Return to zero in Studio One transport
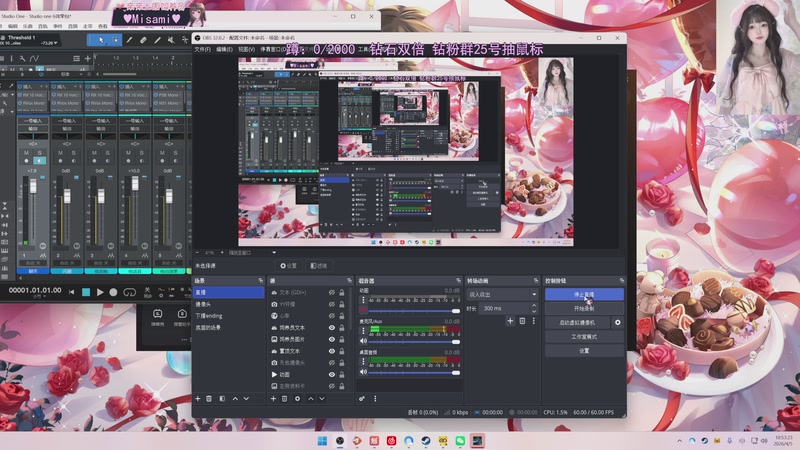 (71, 292)
